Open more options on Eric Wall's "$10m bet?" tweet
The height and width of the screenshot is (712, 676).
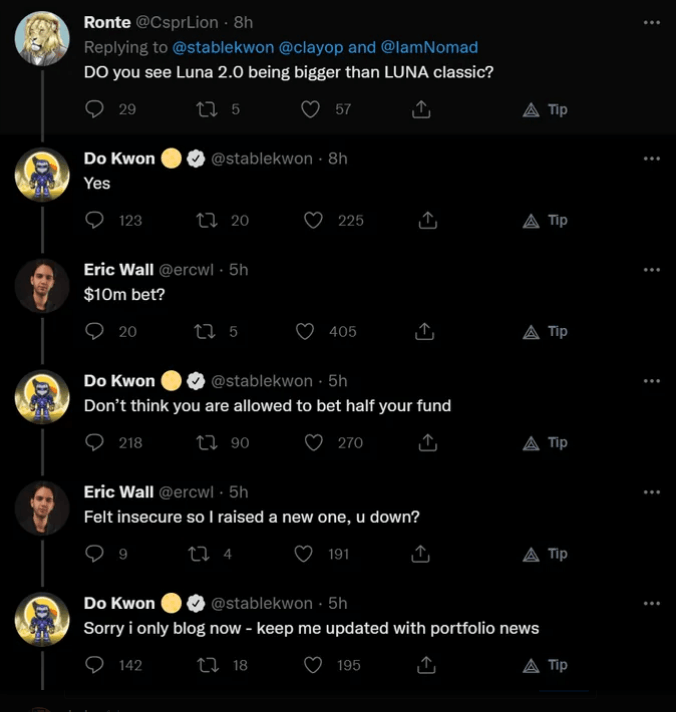pos(652,270)
